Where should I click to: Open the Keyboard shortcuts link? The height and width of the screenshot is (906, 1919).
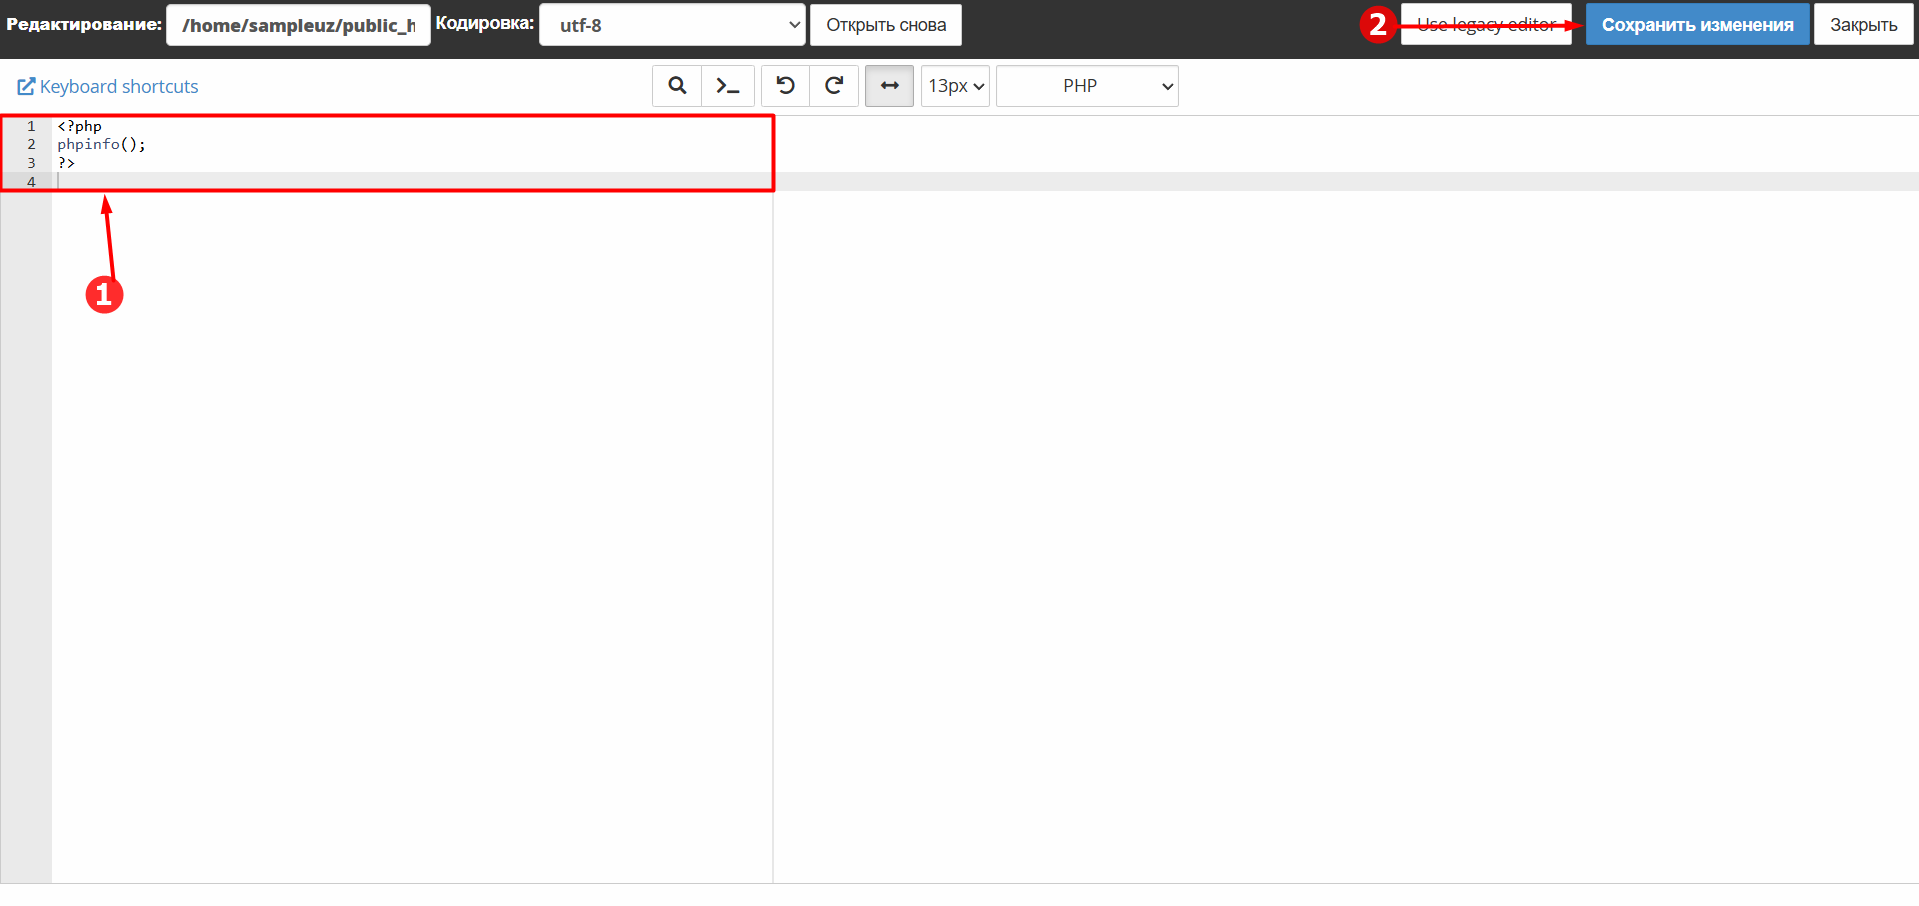(108, 87)
